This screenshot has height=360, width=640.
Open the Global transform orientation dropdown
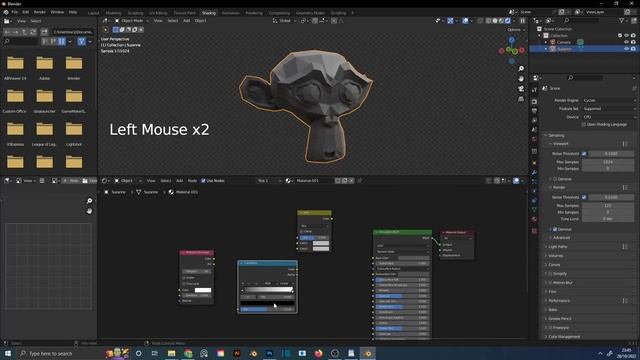284,20
